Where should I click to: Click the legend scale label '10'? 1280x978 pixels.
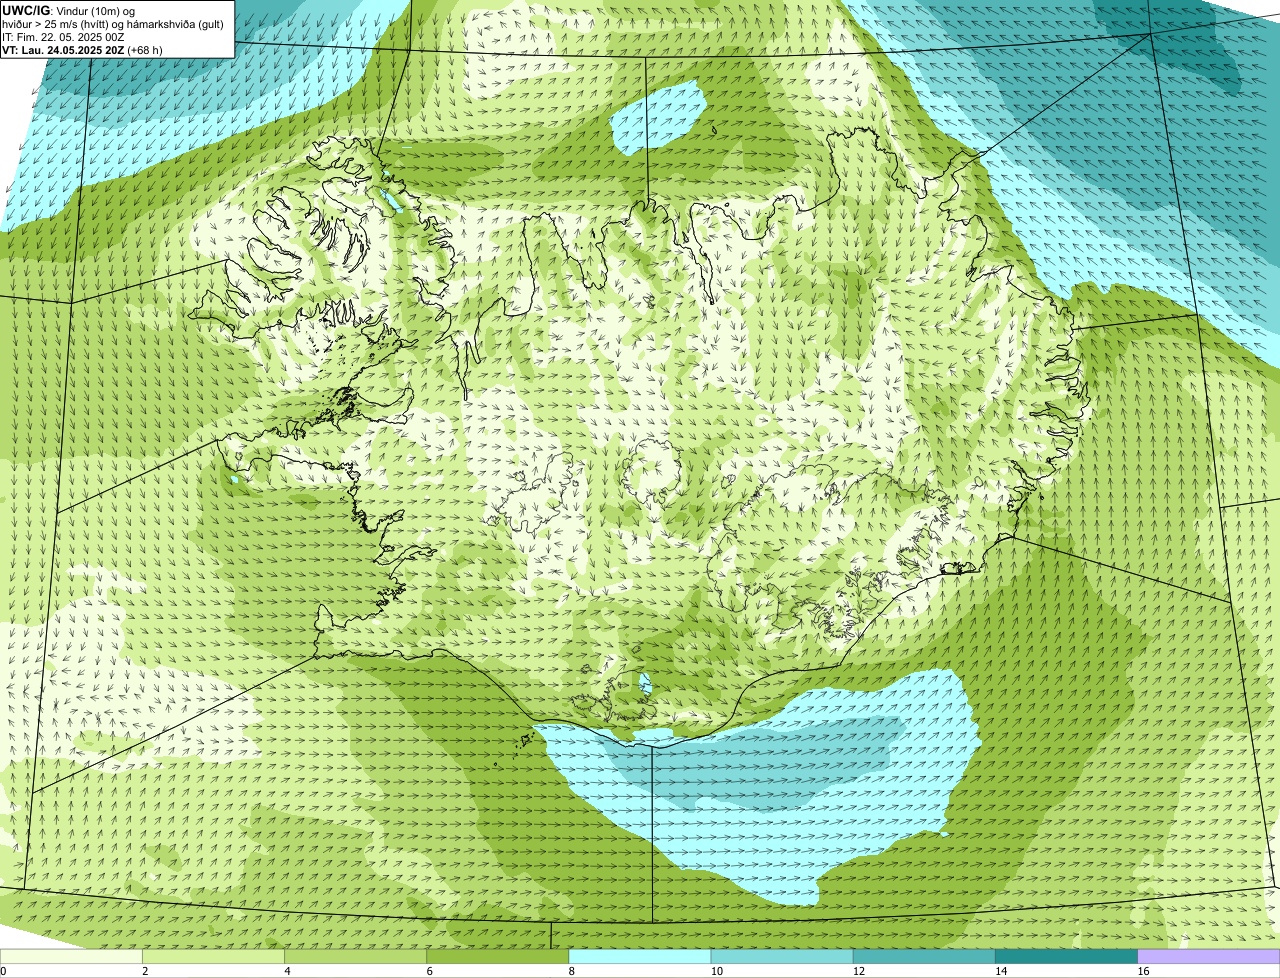click(x=716, y=971)
